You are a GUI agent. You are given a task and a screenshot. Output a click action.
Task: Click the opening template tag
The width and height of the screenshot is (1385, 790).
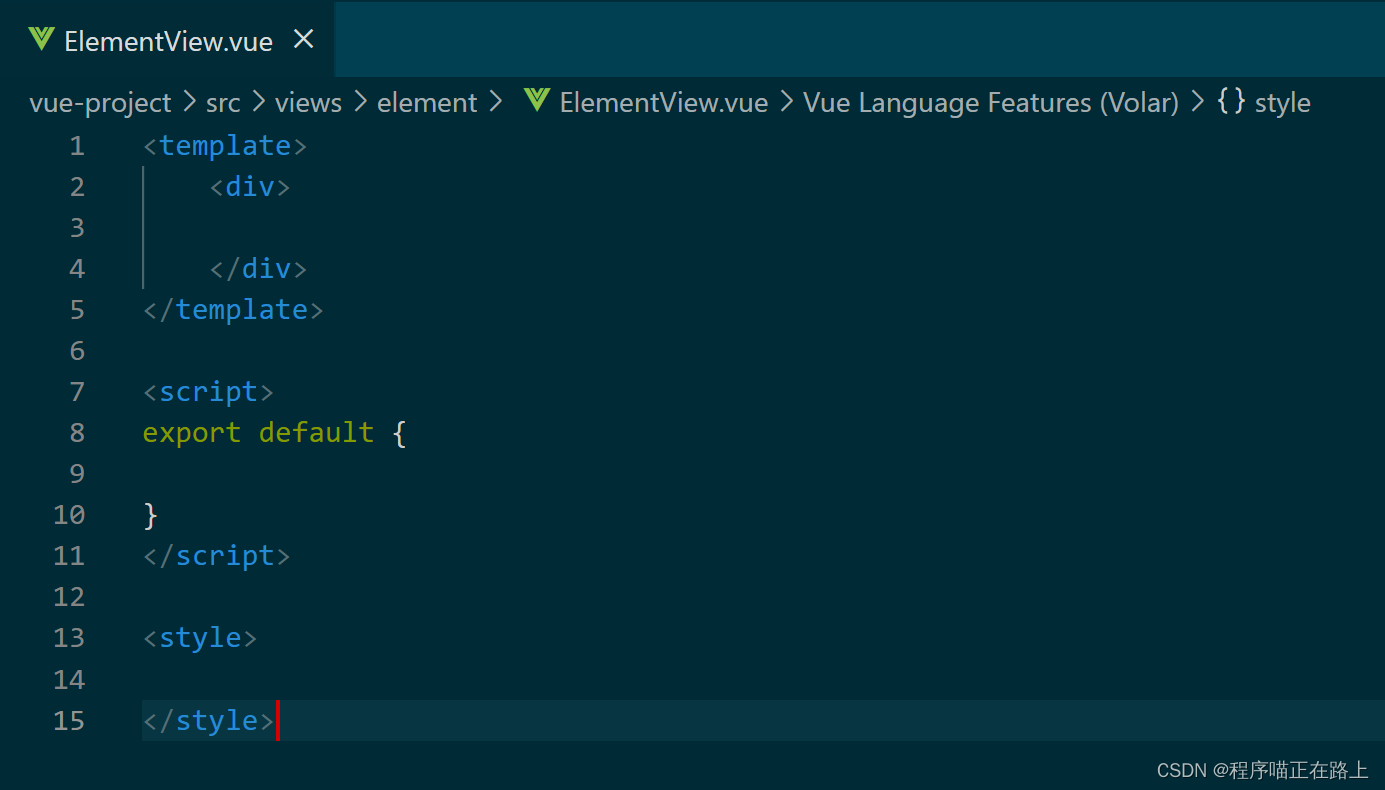pyautogui.click(x=225, y=146)
